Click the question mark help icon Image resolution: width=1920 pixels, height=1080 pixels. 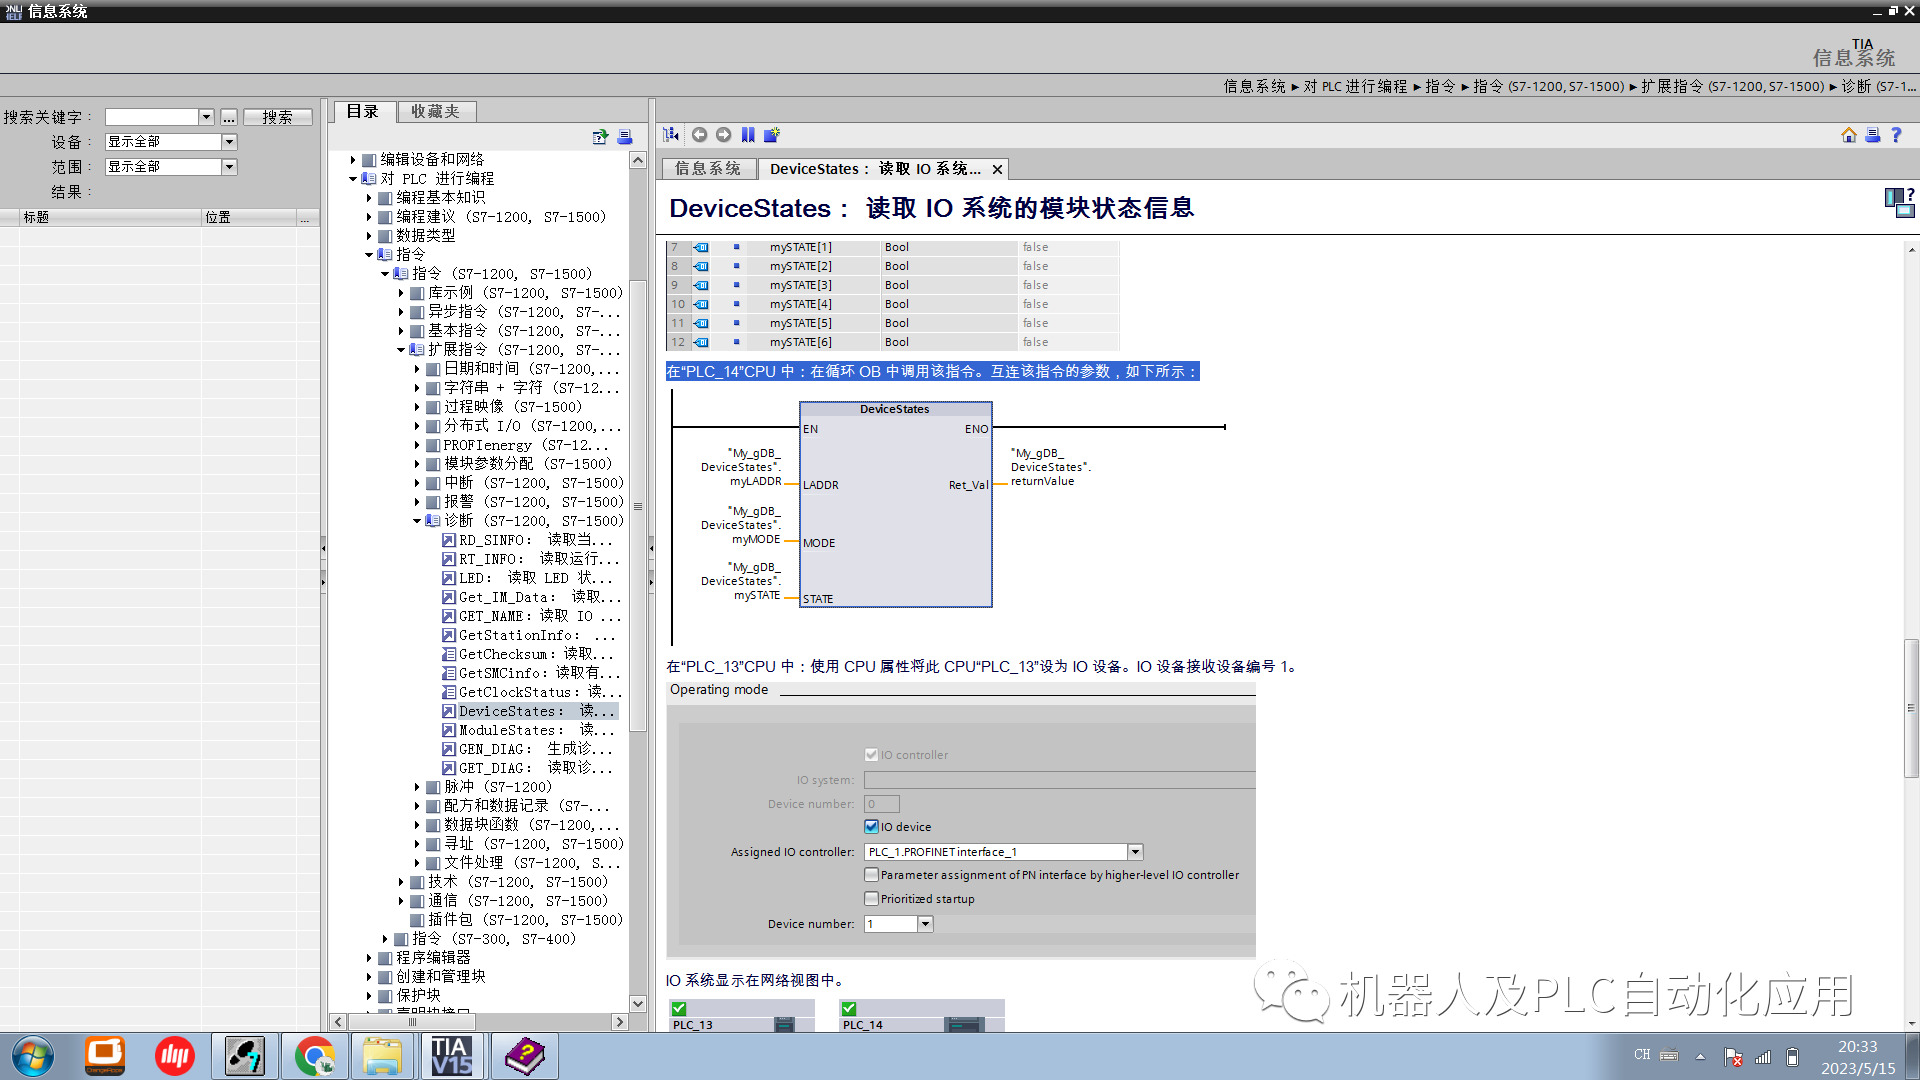coord(1896,134)
